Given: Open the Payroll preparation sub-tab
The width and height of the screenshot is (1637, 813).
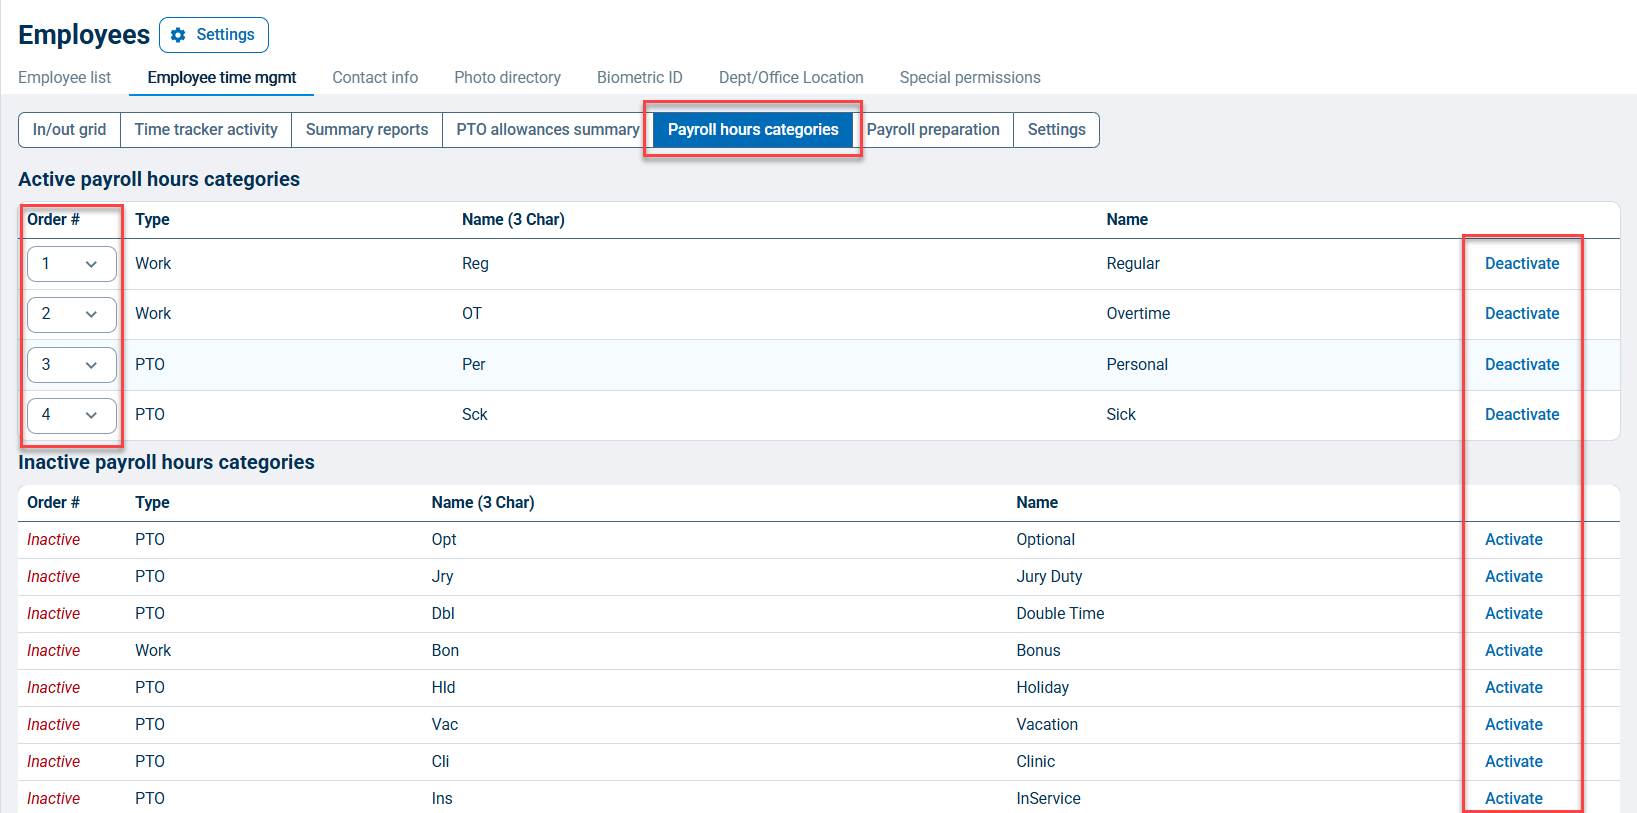Looking at the screenshot, I should pos(933,130).
